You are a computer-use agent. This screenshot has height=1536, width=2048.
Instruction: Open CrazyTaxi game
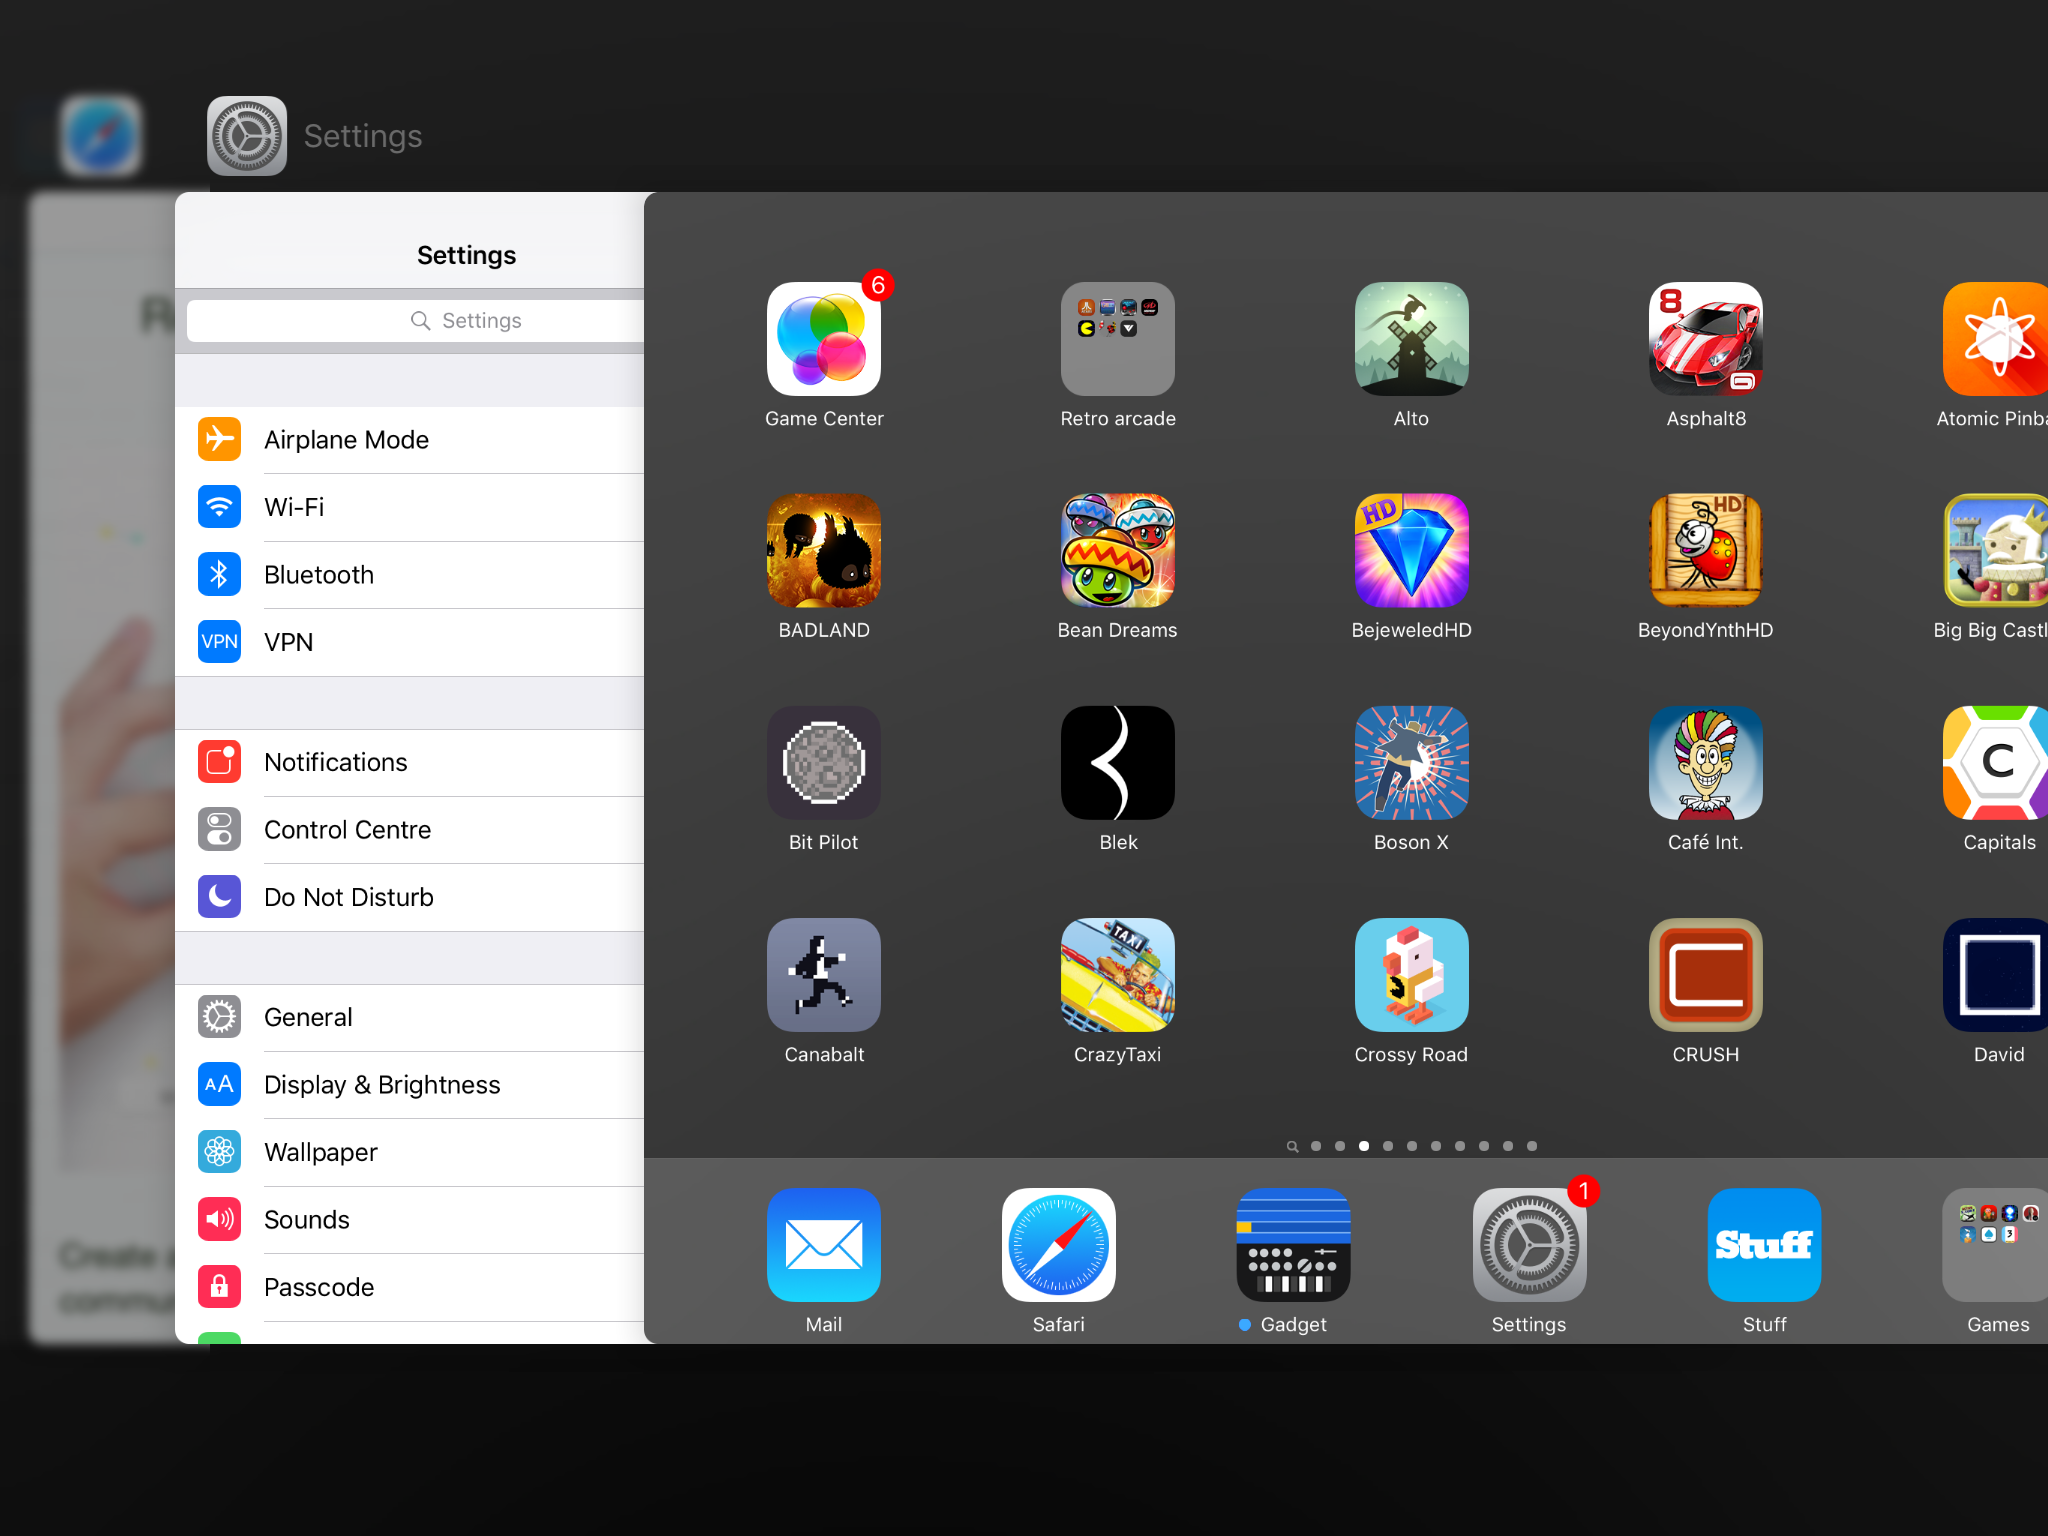[1118, 975]
